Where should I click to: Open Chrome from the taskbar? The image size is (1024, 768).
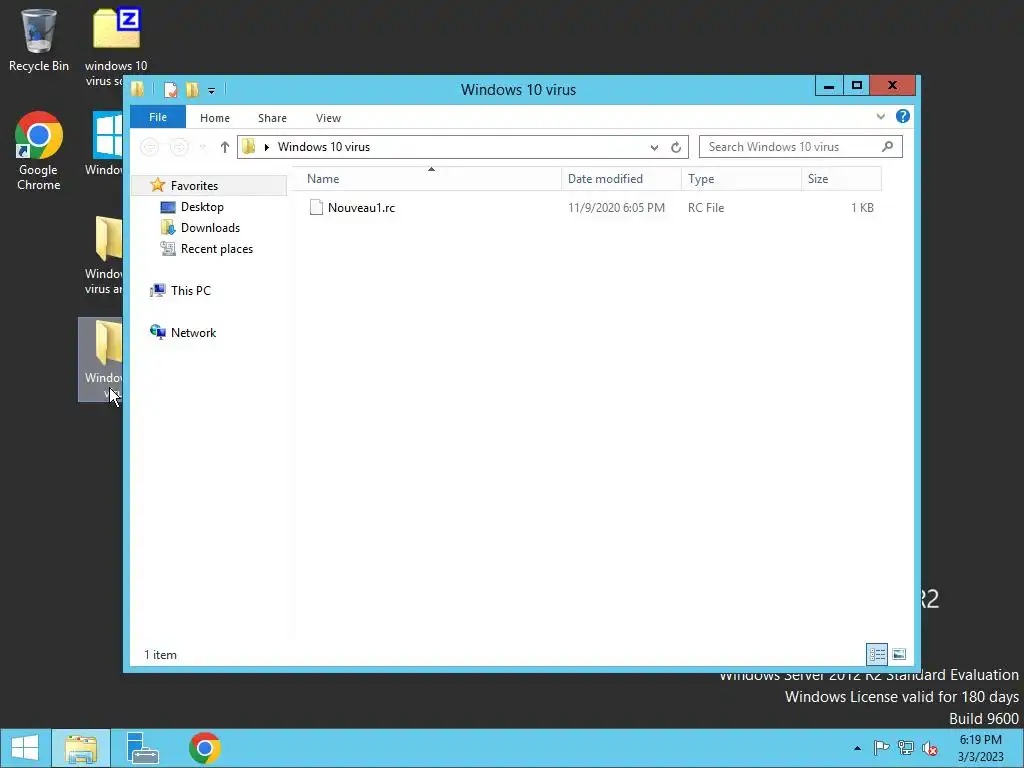point(204,748)
